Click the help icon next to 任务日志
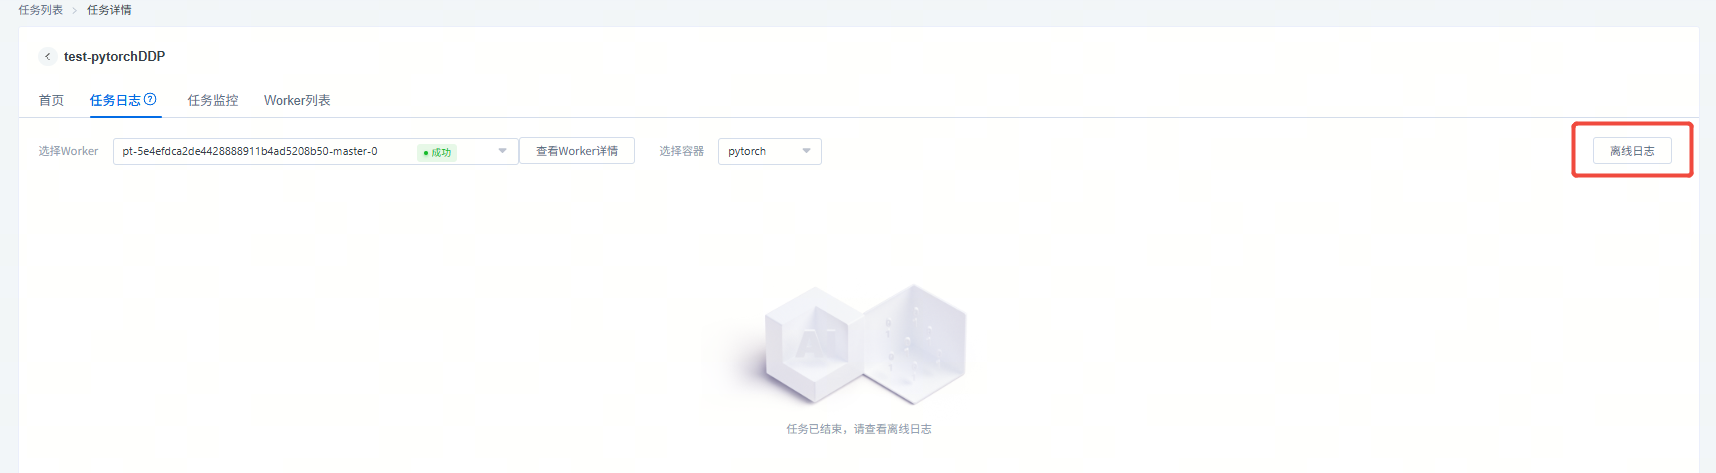 150,99
